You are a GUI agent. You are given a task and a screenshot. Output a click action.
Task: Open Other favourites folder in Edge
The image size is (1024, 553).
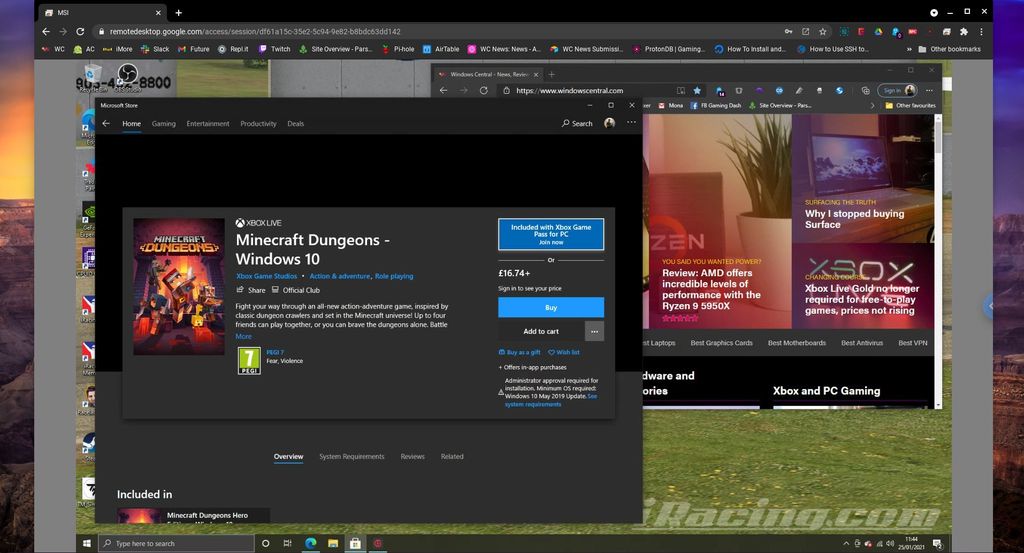point(910,105)
